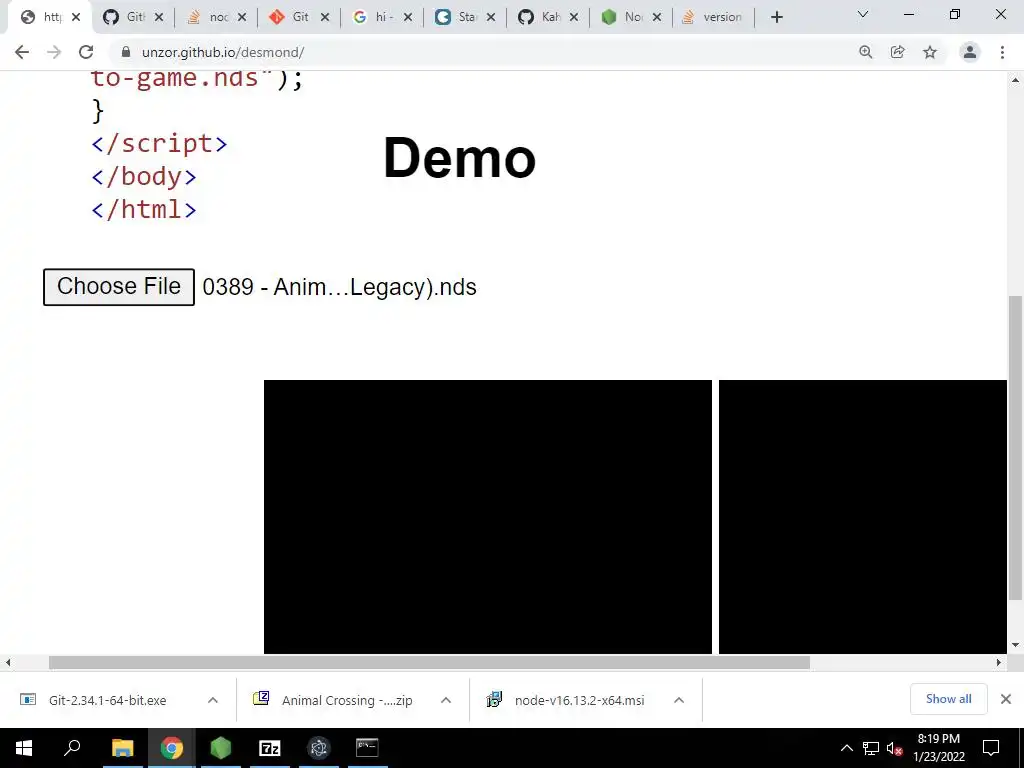
Task: Click the </script> code line
Action: 159,144
